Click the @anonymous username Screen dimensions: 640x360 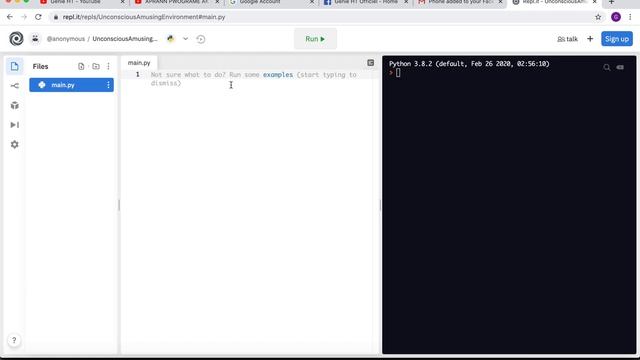pos(66,39)
